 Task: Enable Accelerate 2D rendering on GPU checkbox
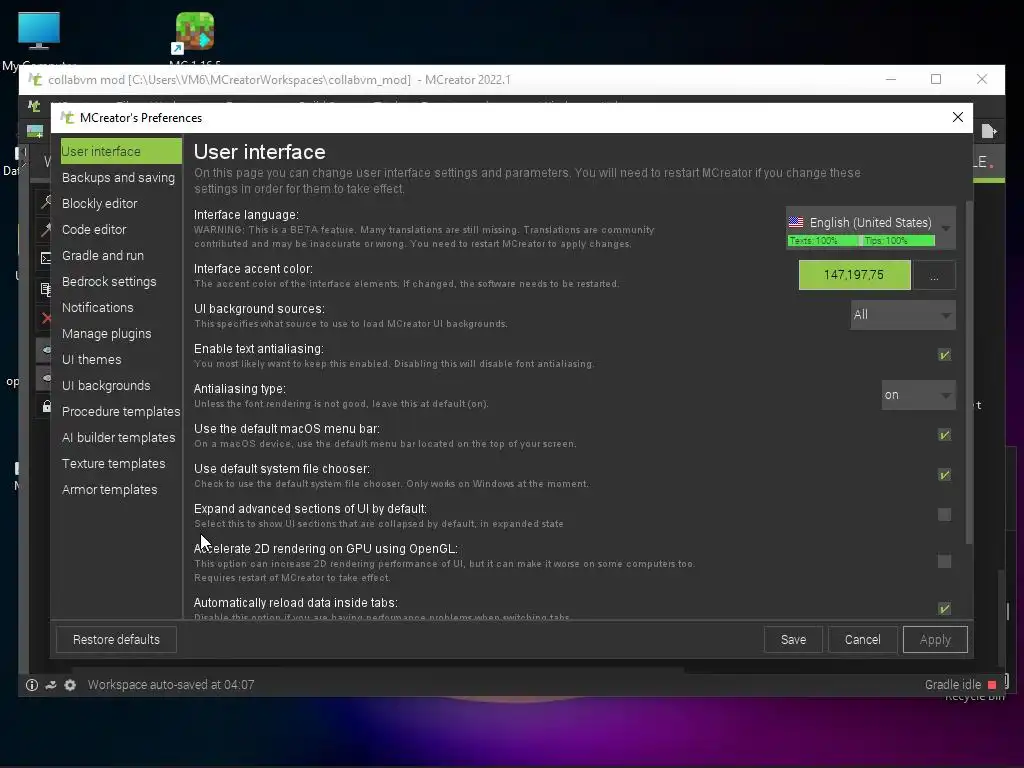[944, 562]
